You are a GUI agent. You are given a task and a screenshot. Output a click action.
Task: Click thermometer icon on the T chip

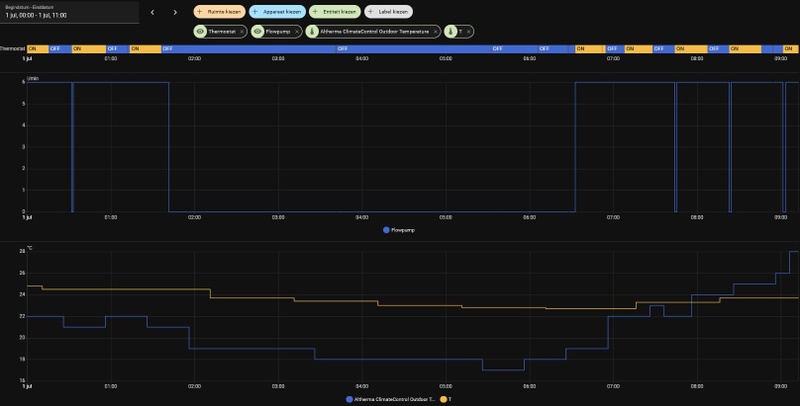(451, 32)
